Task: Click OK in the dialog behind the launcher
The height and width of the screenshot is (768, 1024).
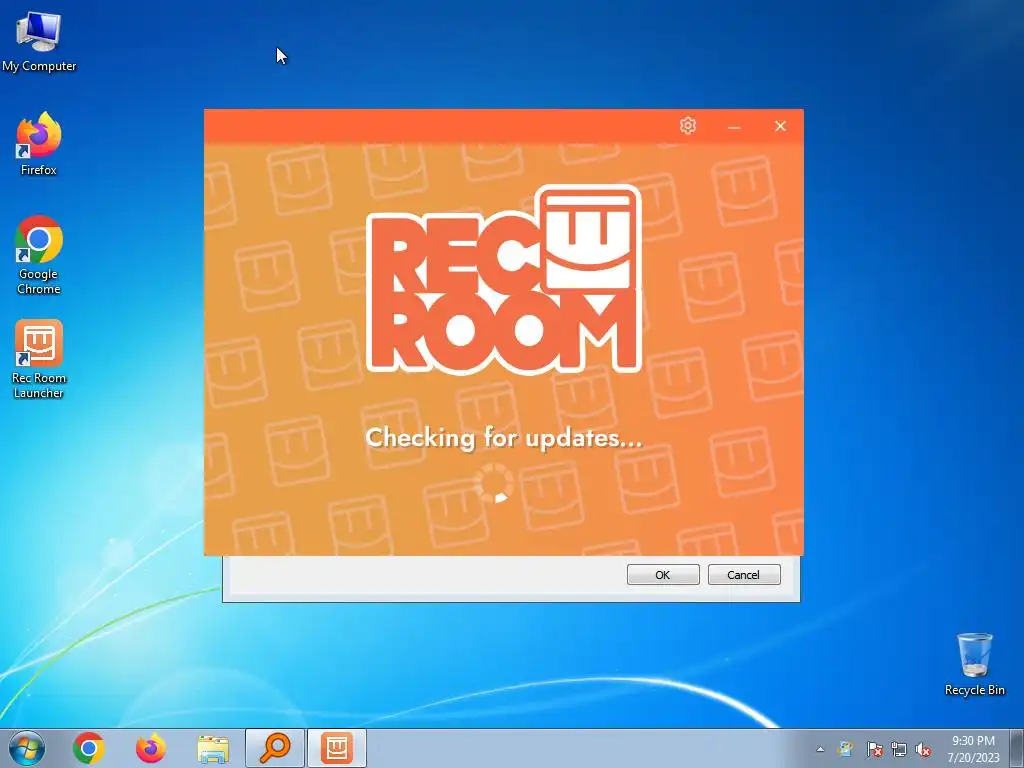Action: (x=663, y=575)
